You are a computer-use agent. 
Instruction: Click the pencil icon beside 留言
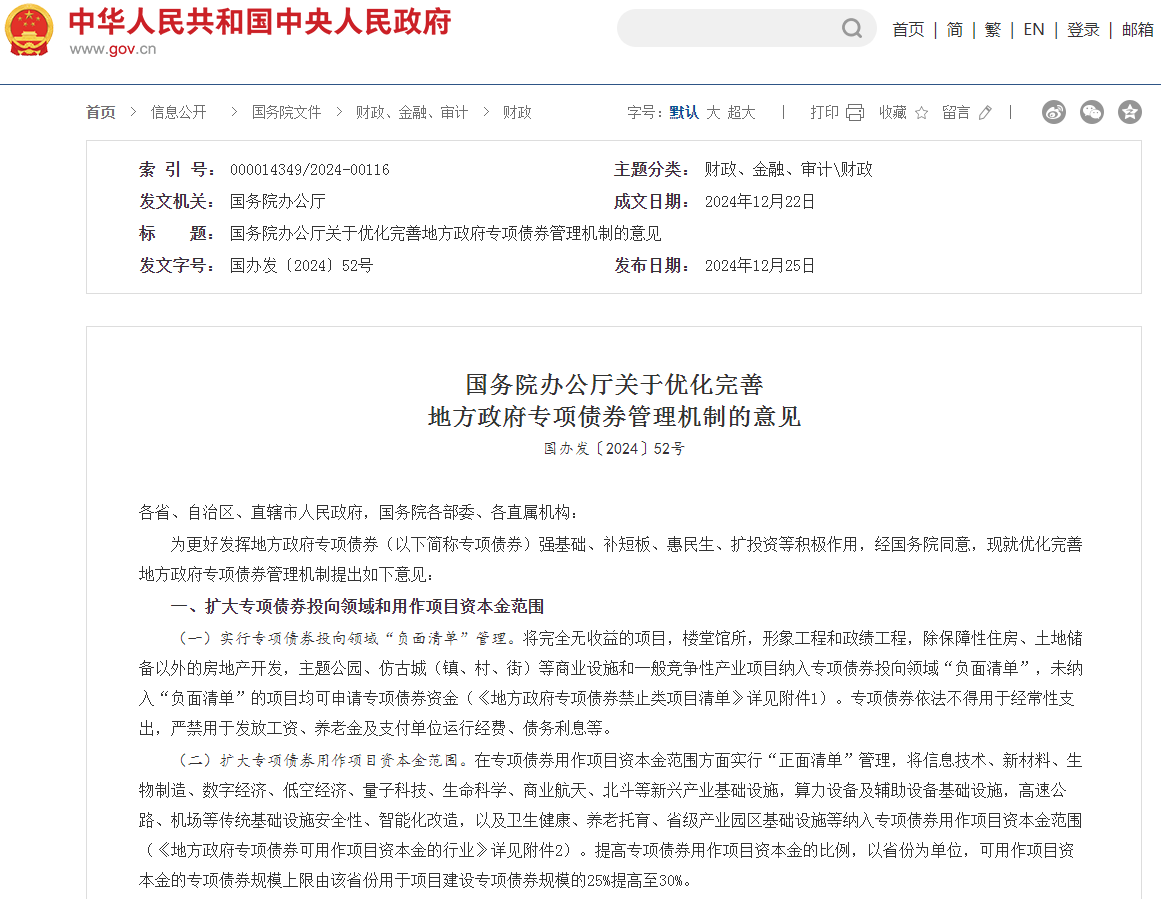[x=985, y=113]
